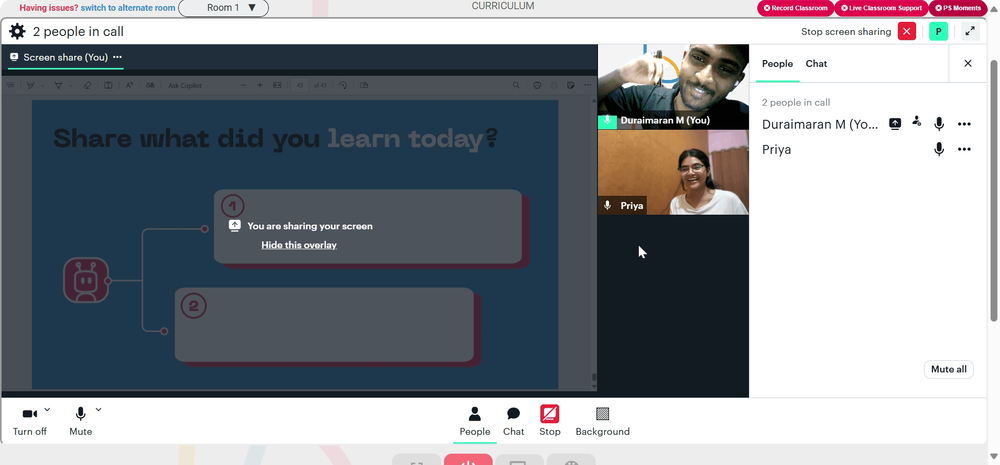Click the highlighter tool in PDF toolbar
The width and height of the screenshot is (1000, 465).
point(30,85)
